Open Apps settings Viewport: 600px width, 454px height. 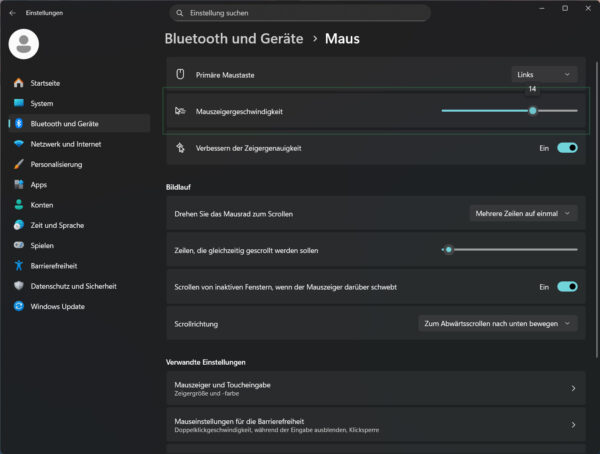pyautogui.click(x=79, y=185)
